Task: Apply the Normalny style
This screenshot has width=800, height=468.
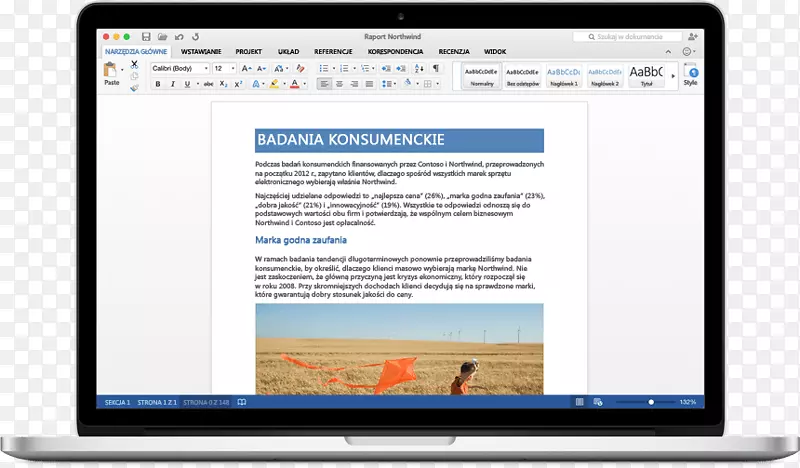Action: pyautogui.click(x=482, y=76)
